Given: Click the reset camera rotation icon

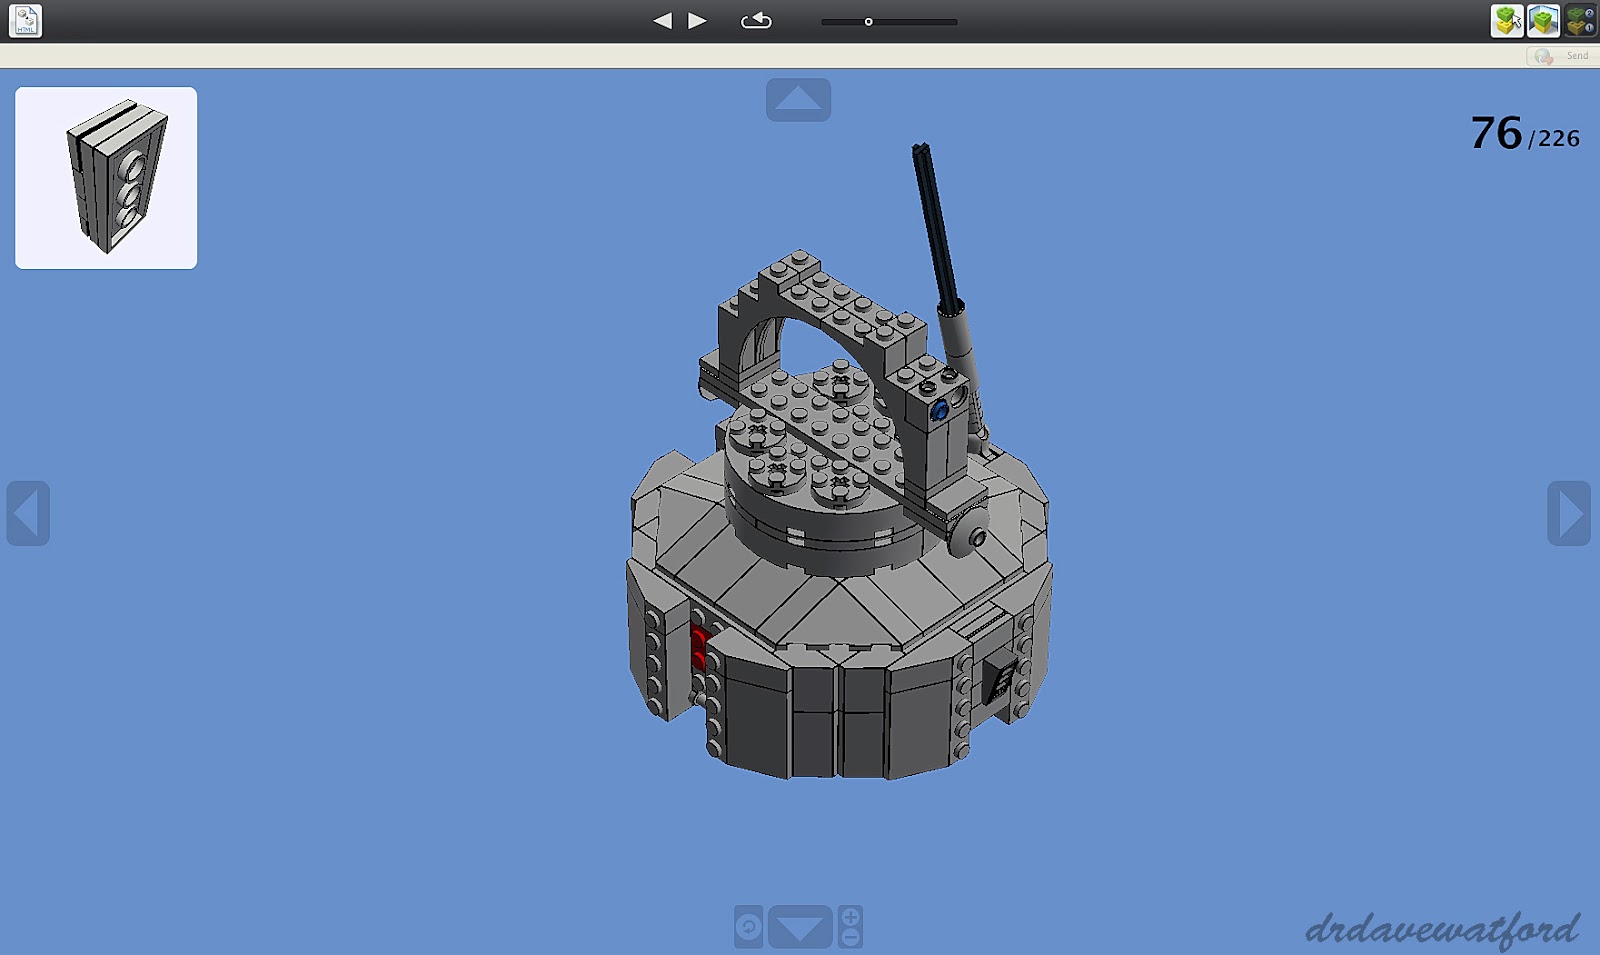Looking at the screenshot, I should (747, 925).
